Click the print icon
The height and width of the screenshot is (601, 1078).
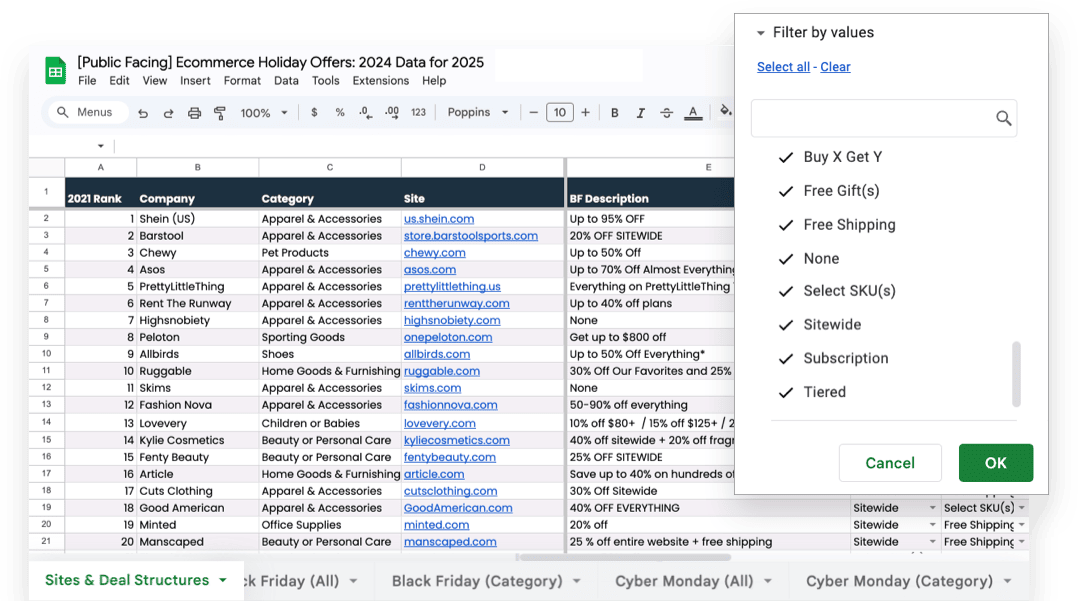[x=194, y=113]
